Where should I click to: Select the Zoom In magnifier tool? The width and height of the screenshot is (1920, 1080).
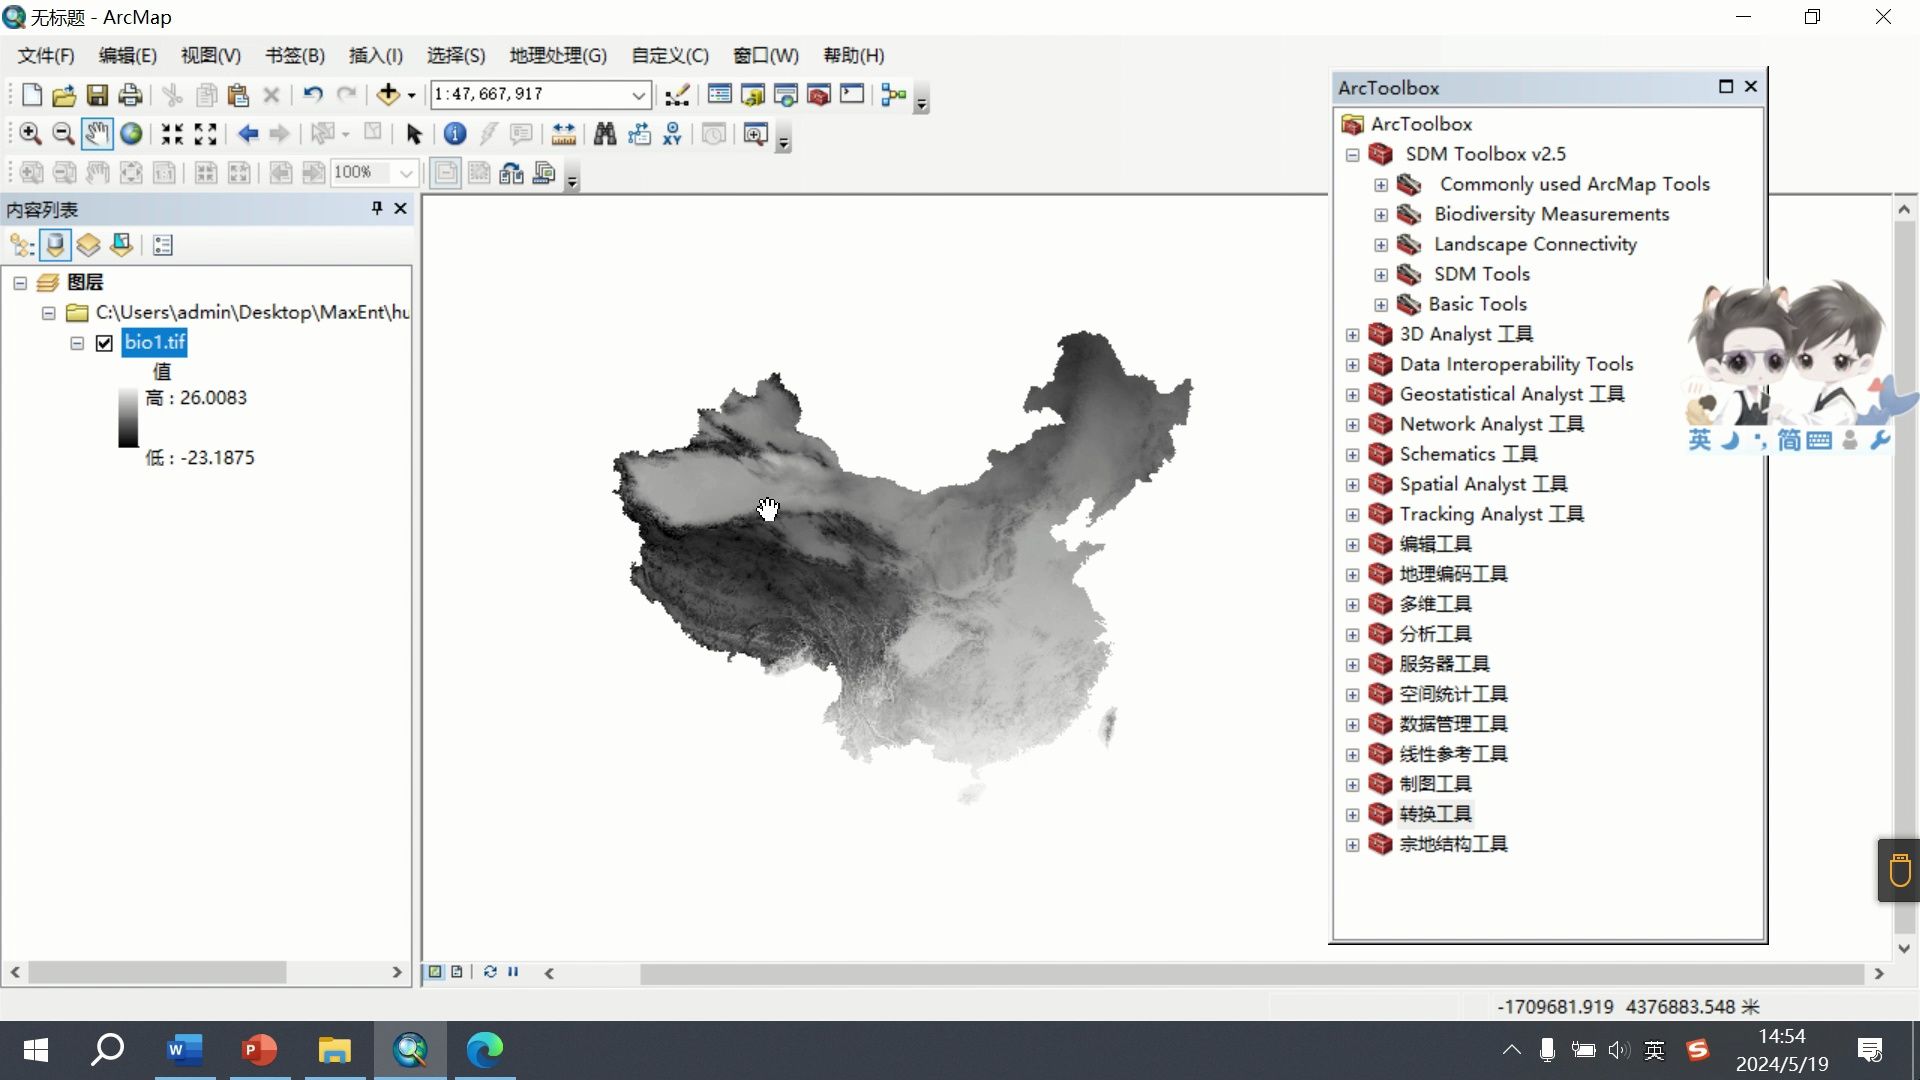coord(30,134)
